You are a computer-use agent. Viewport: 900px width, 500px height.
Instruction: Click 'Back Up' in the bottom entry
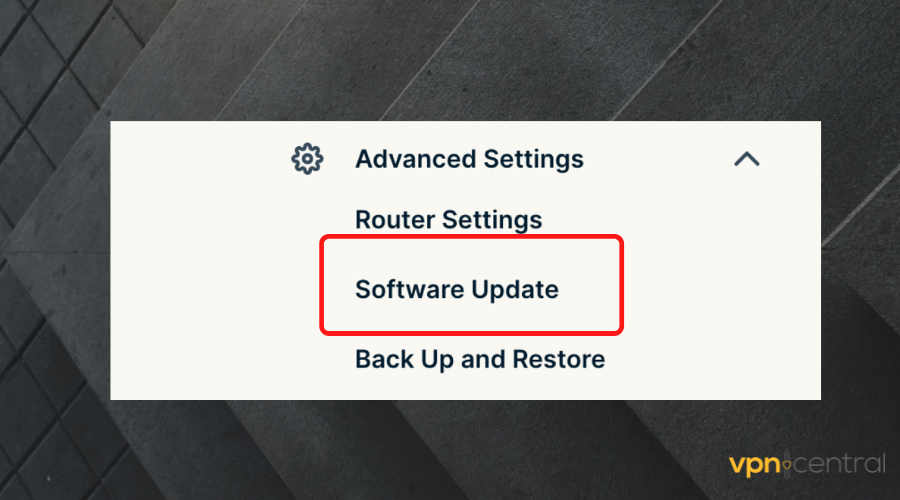point(404,361)
